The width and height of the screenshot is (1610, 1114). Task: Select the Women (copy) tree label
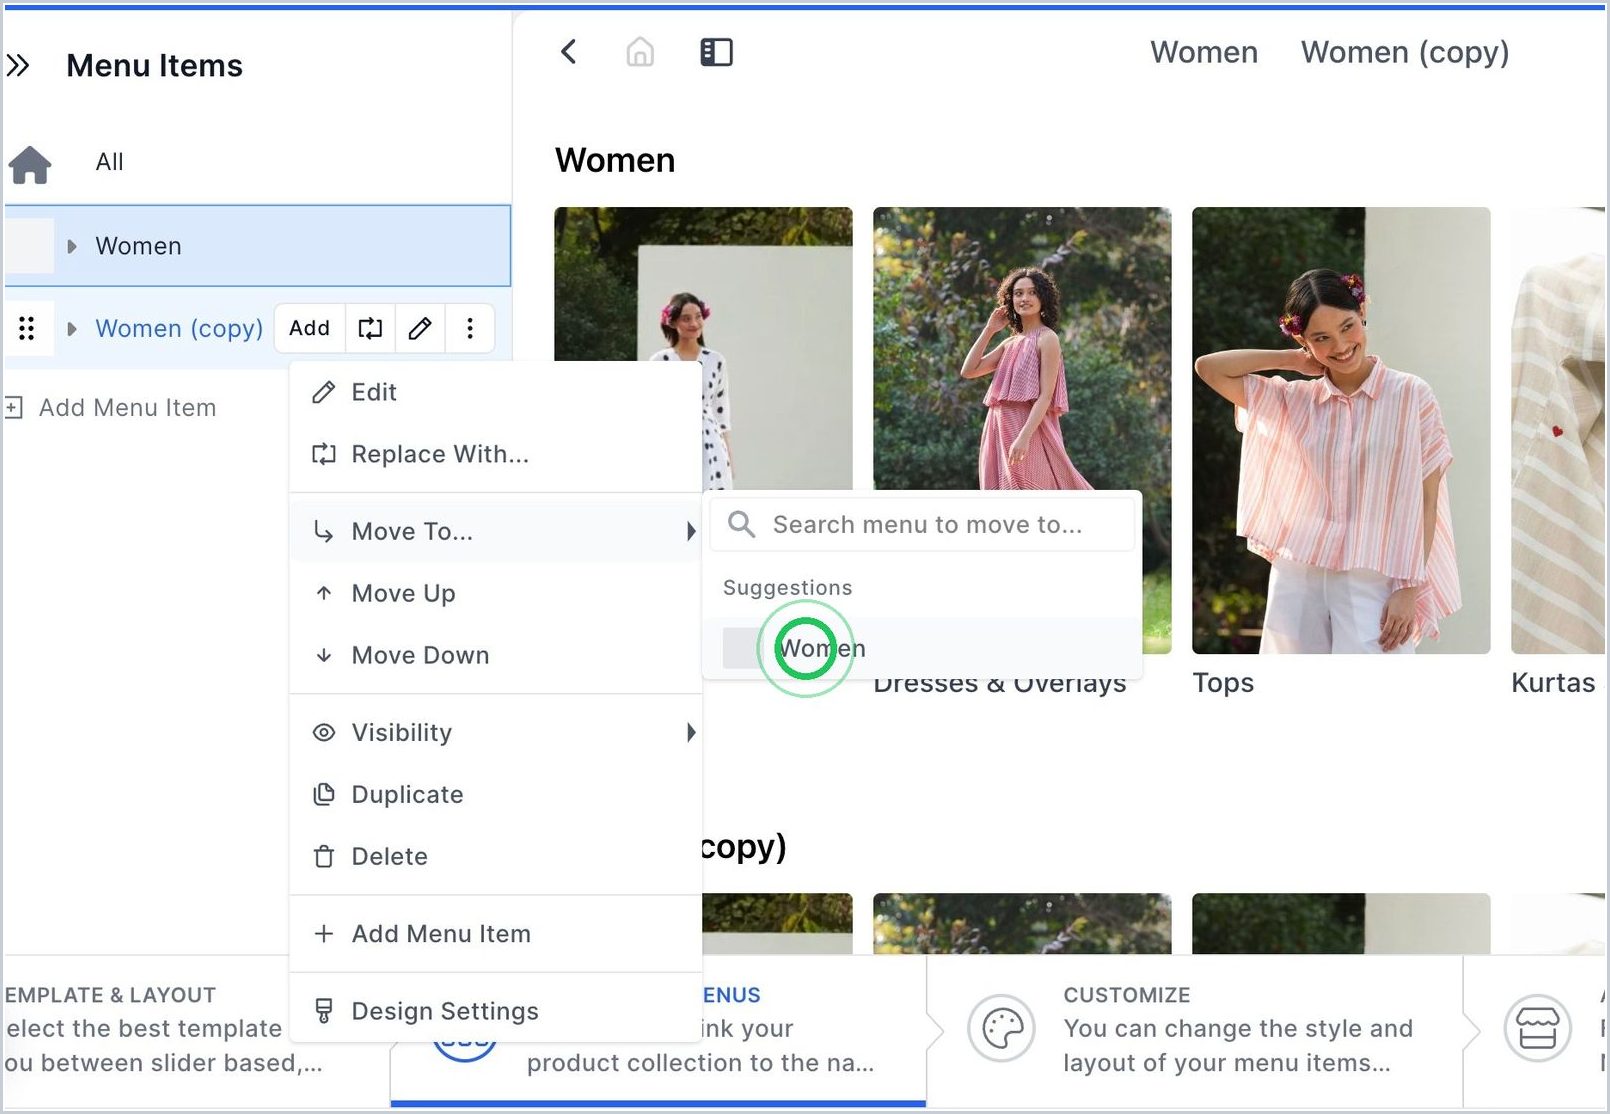[x=179, y=329]
